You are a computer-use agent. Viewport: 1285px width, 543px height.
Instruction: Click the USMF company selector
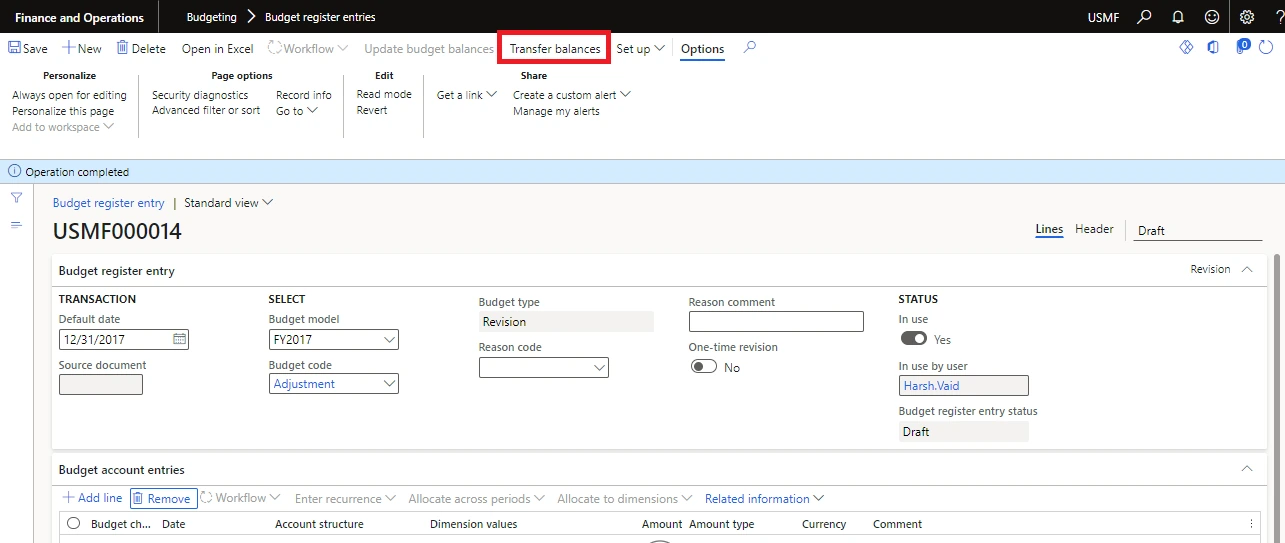coord(1103,17)
